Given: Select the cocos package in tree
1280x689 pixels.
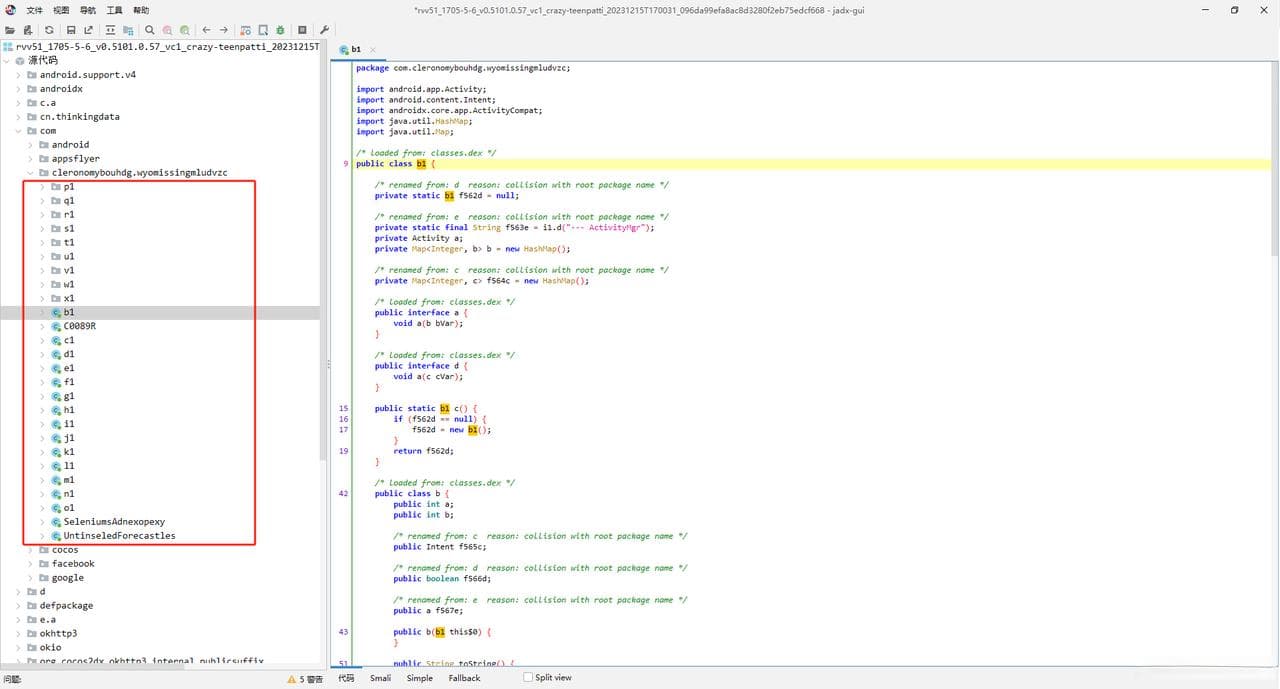Looking at the screenshot, I should tap(65, 550).
